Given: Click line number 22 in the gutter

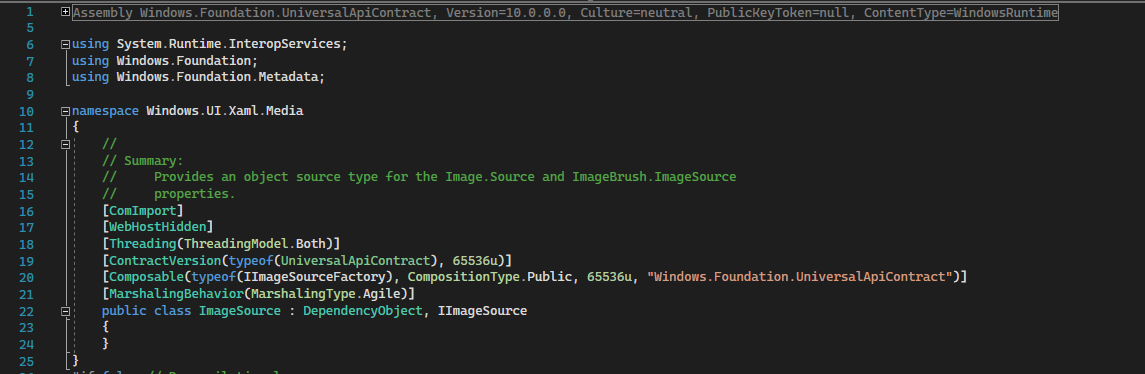Looking at the screenshot, I should point(26,311).
